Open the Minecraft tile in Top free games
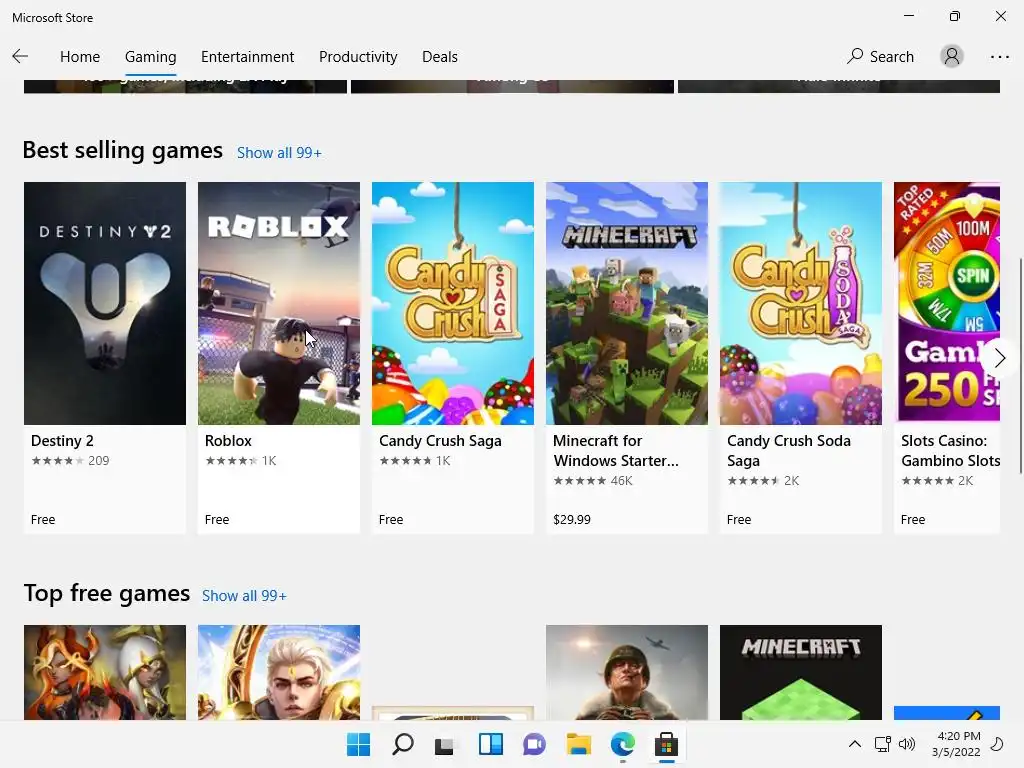Screen dimensions: 1024x768 tap(801, 672)
